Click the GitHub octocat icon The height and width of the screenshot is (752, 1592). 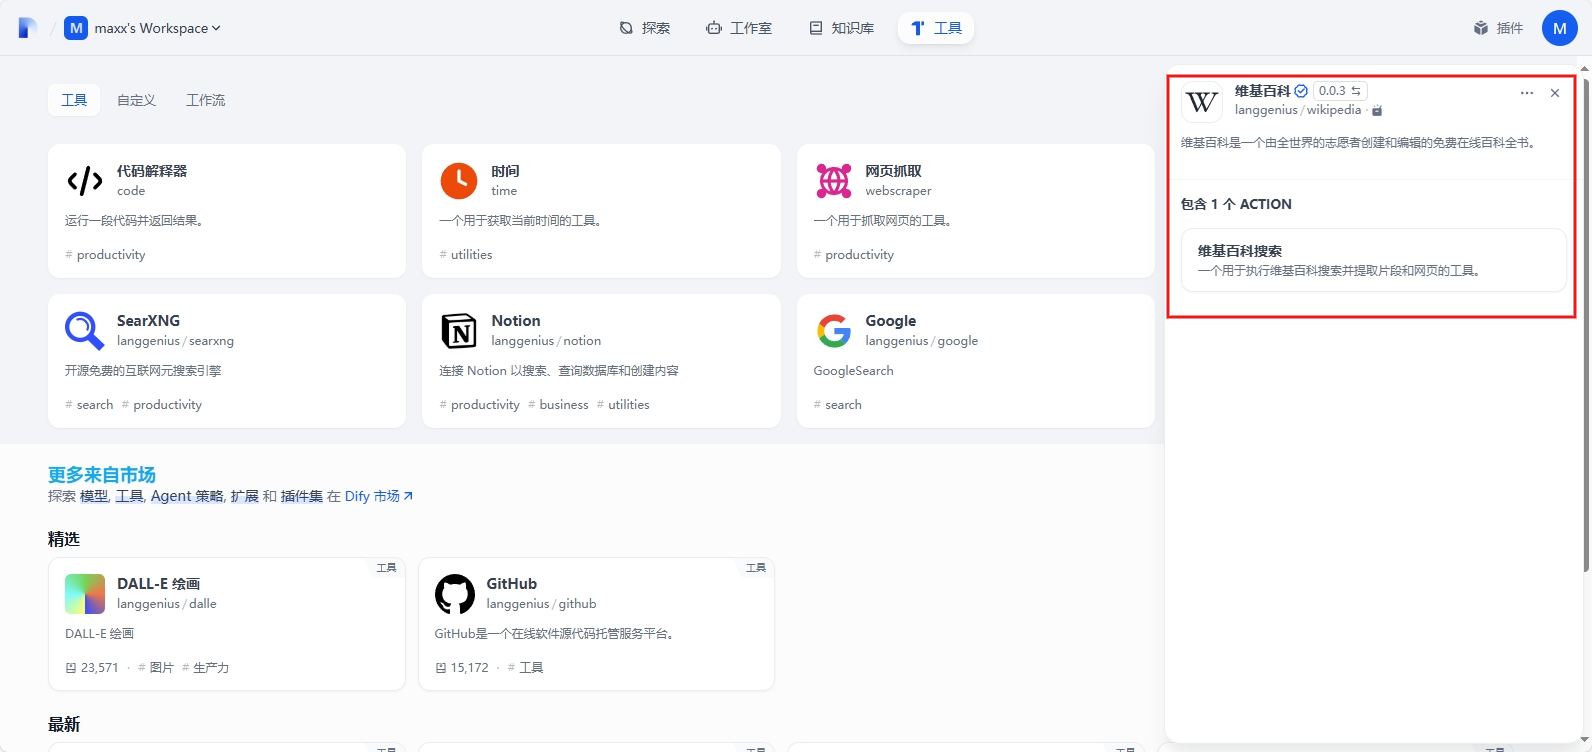tap(455, 594)
